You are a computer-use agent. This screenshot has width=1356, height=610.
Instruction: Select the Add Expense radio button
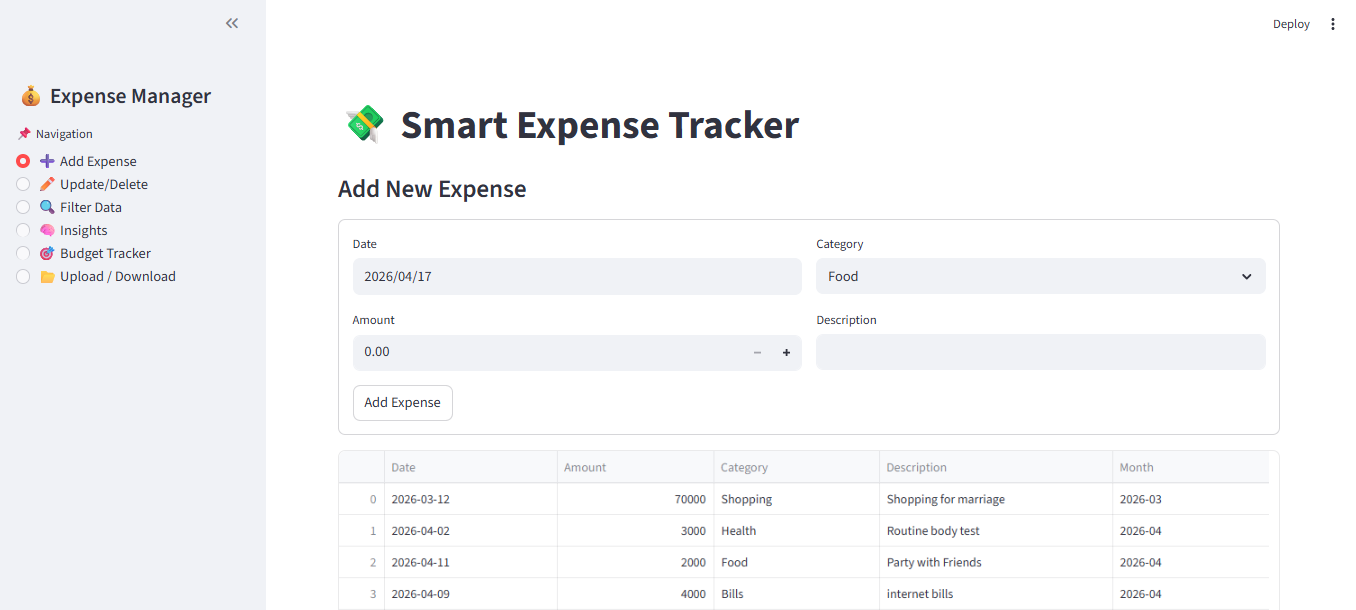(x=23, y=161)
